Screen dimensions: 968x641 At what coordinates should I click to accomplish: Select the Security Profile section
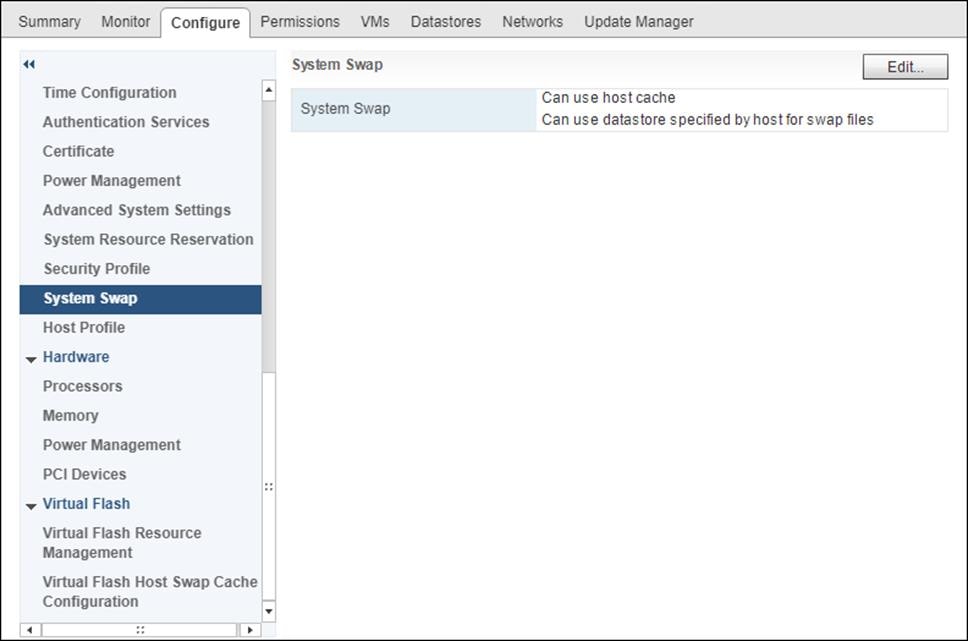click(x=96, y=268)
